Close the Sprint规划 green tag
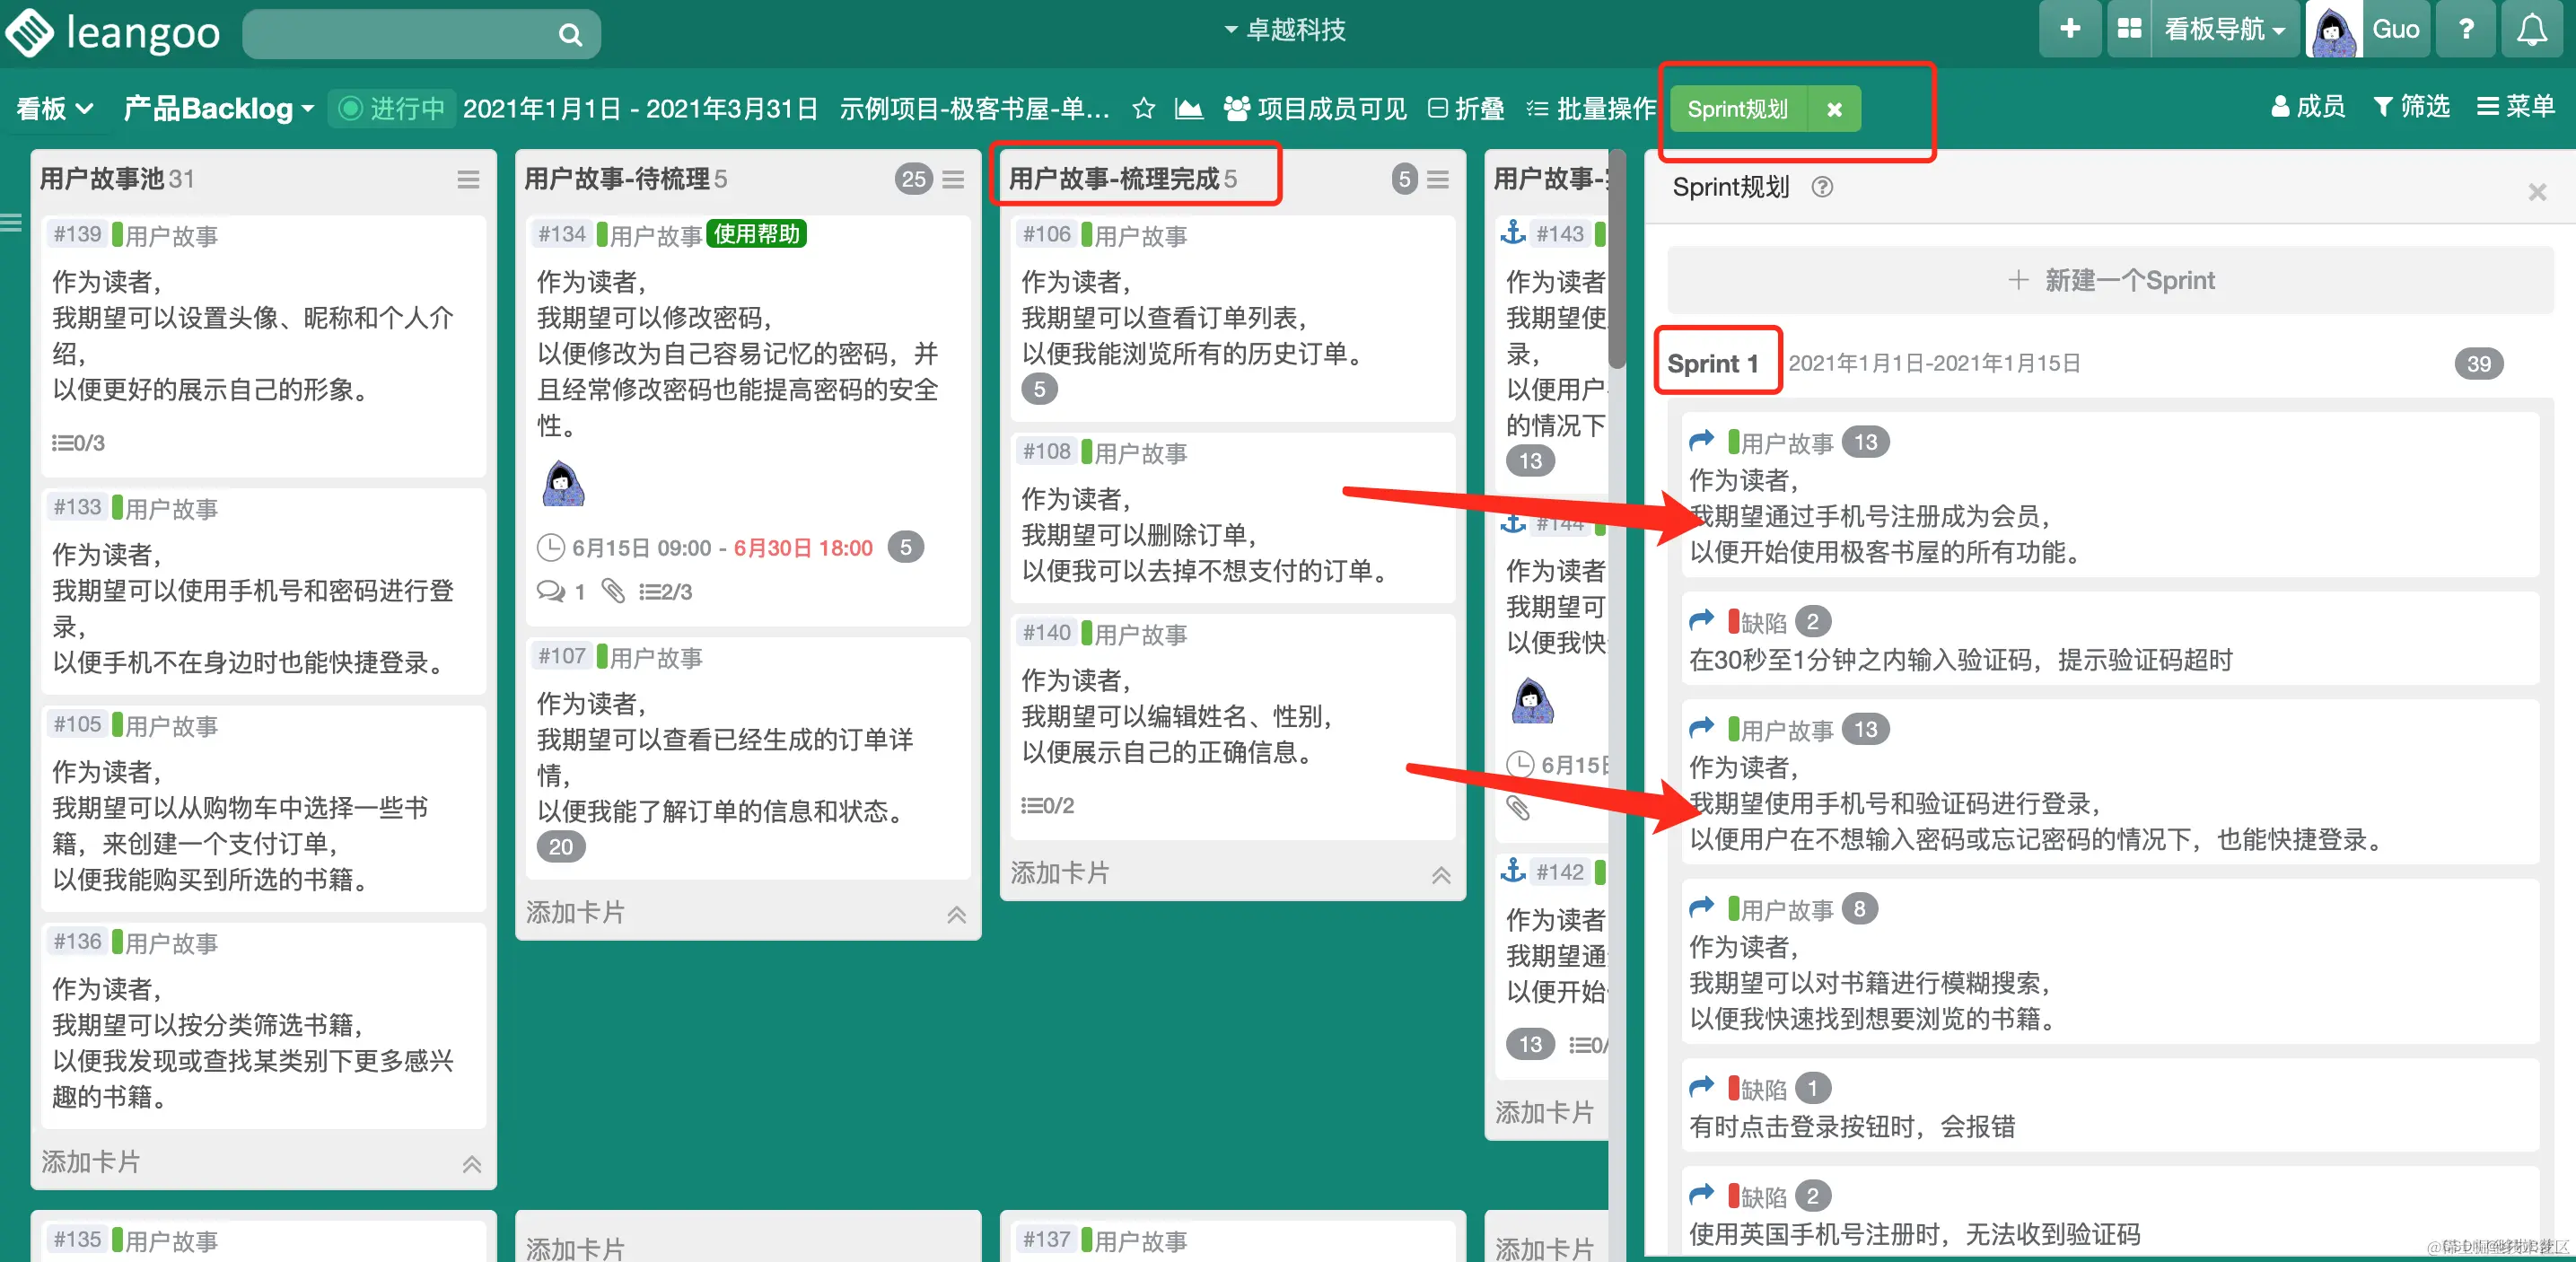This screenshot has width=2576, height=1262. (1834, 109)
